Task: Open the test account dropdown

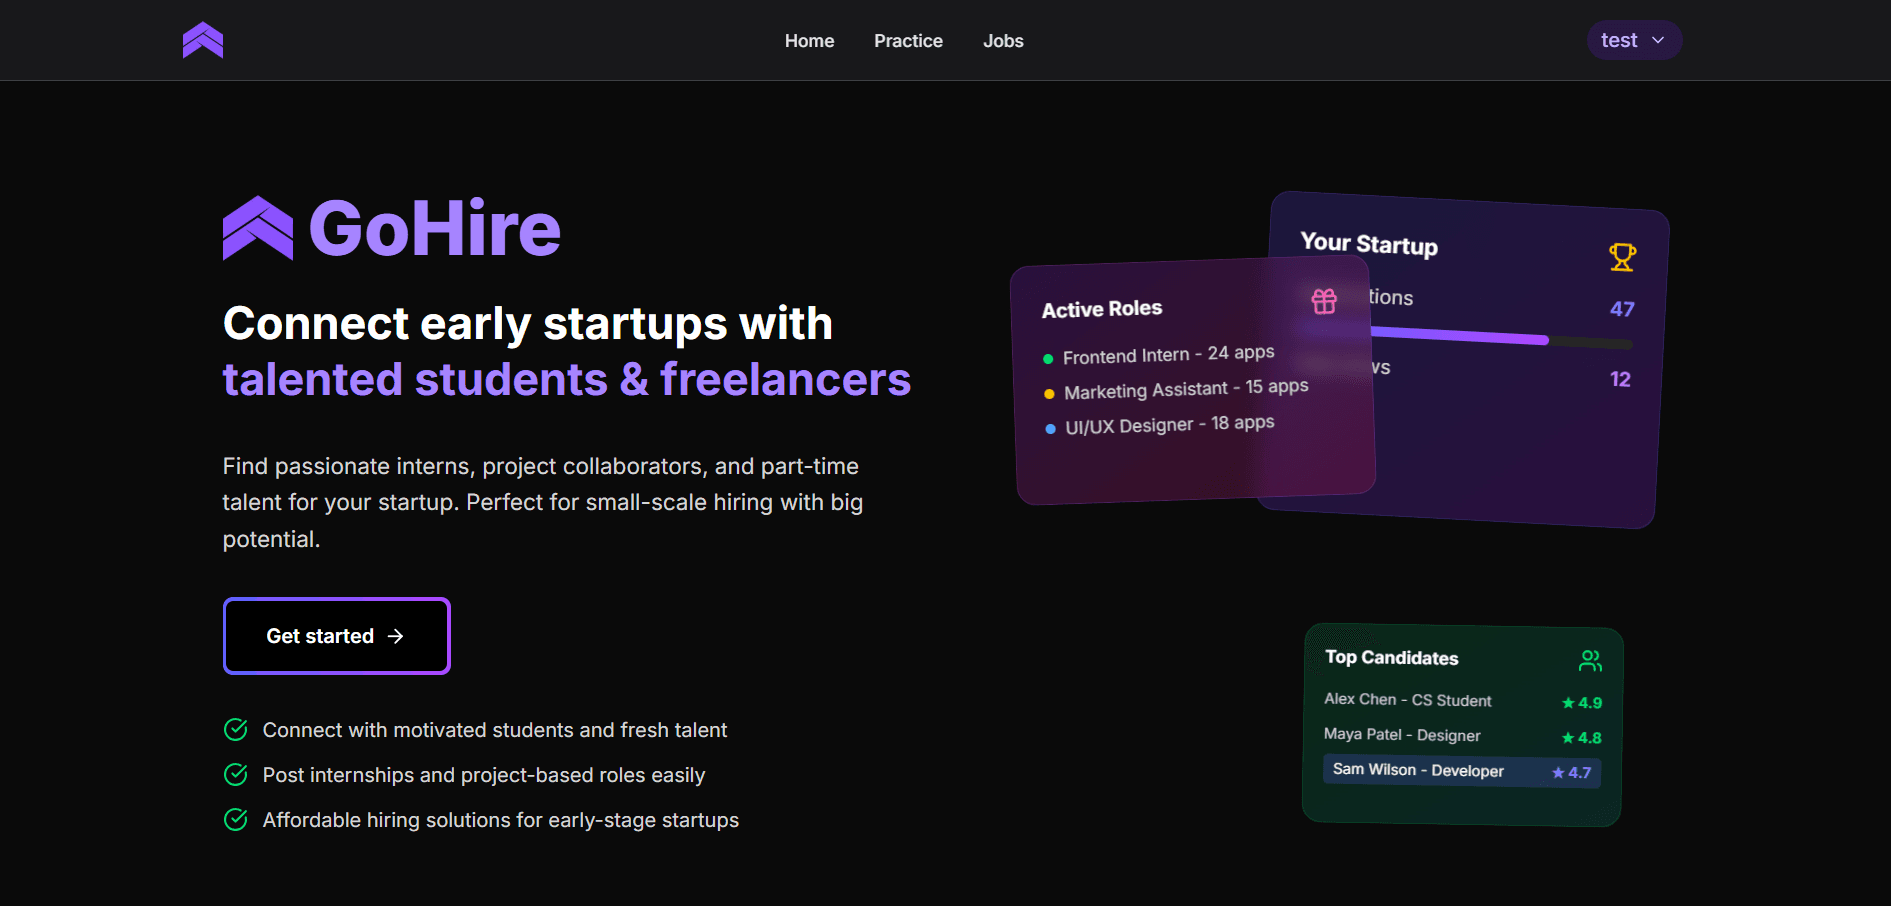Action: click(x=1634, y=40)
